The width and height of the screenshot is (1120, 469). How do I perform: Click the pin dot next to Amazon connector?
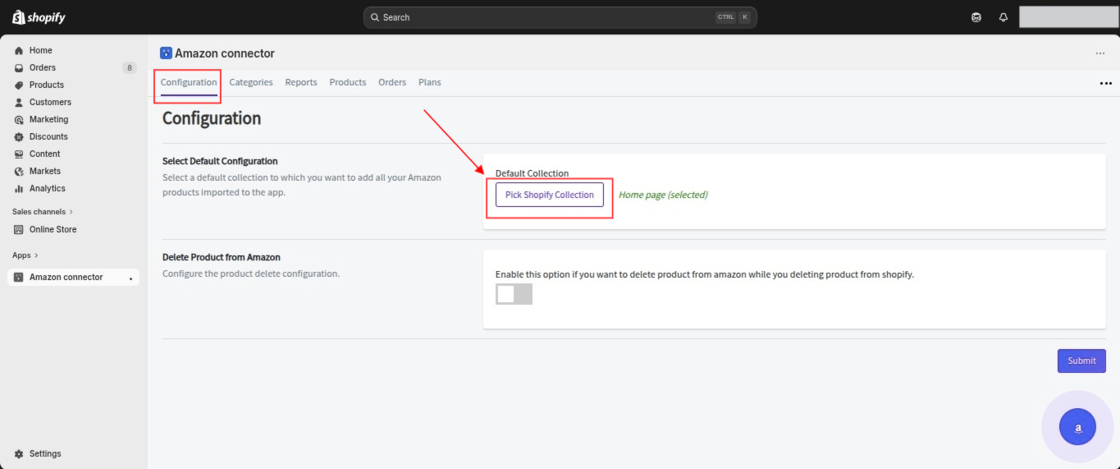[130, 278]
